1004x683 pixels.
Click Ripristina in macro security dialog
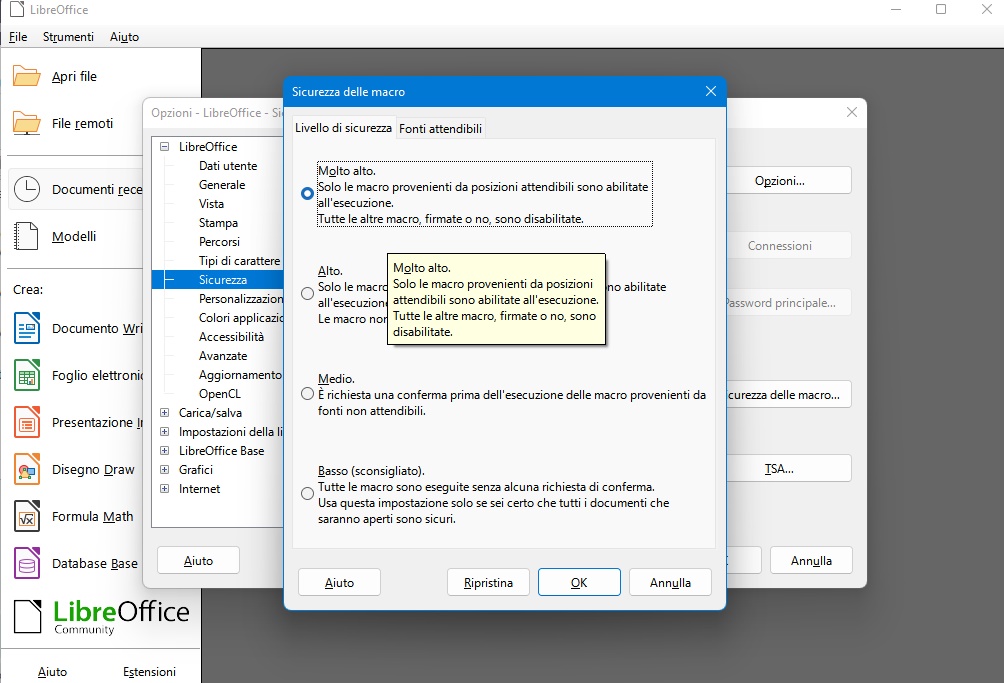pyautogui.click(x=489, y=583)
